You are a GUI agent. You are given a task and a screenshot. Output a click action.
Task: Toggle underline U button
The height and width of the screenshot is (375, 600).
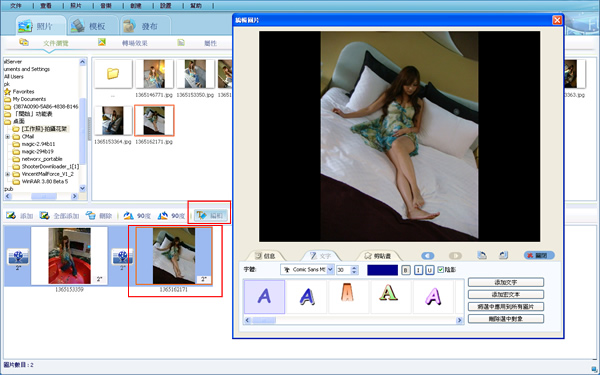429,270
